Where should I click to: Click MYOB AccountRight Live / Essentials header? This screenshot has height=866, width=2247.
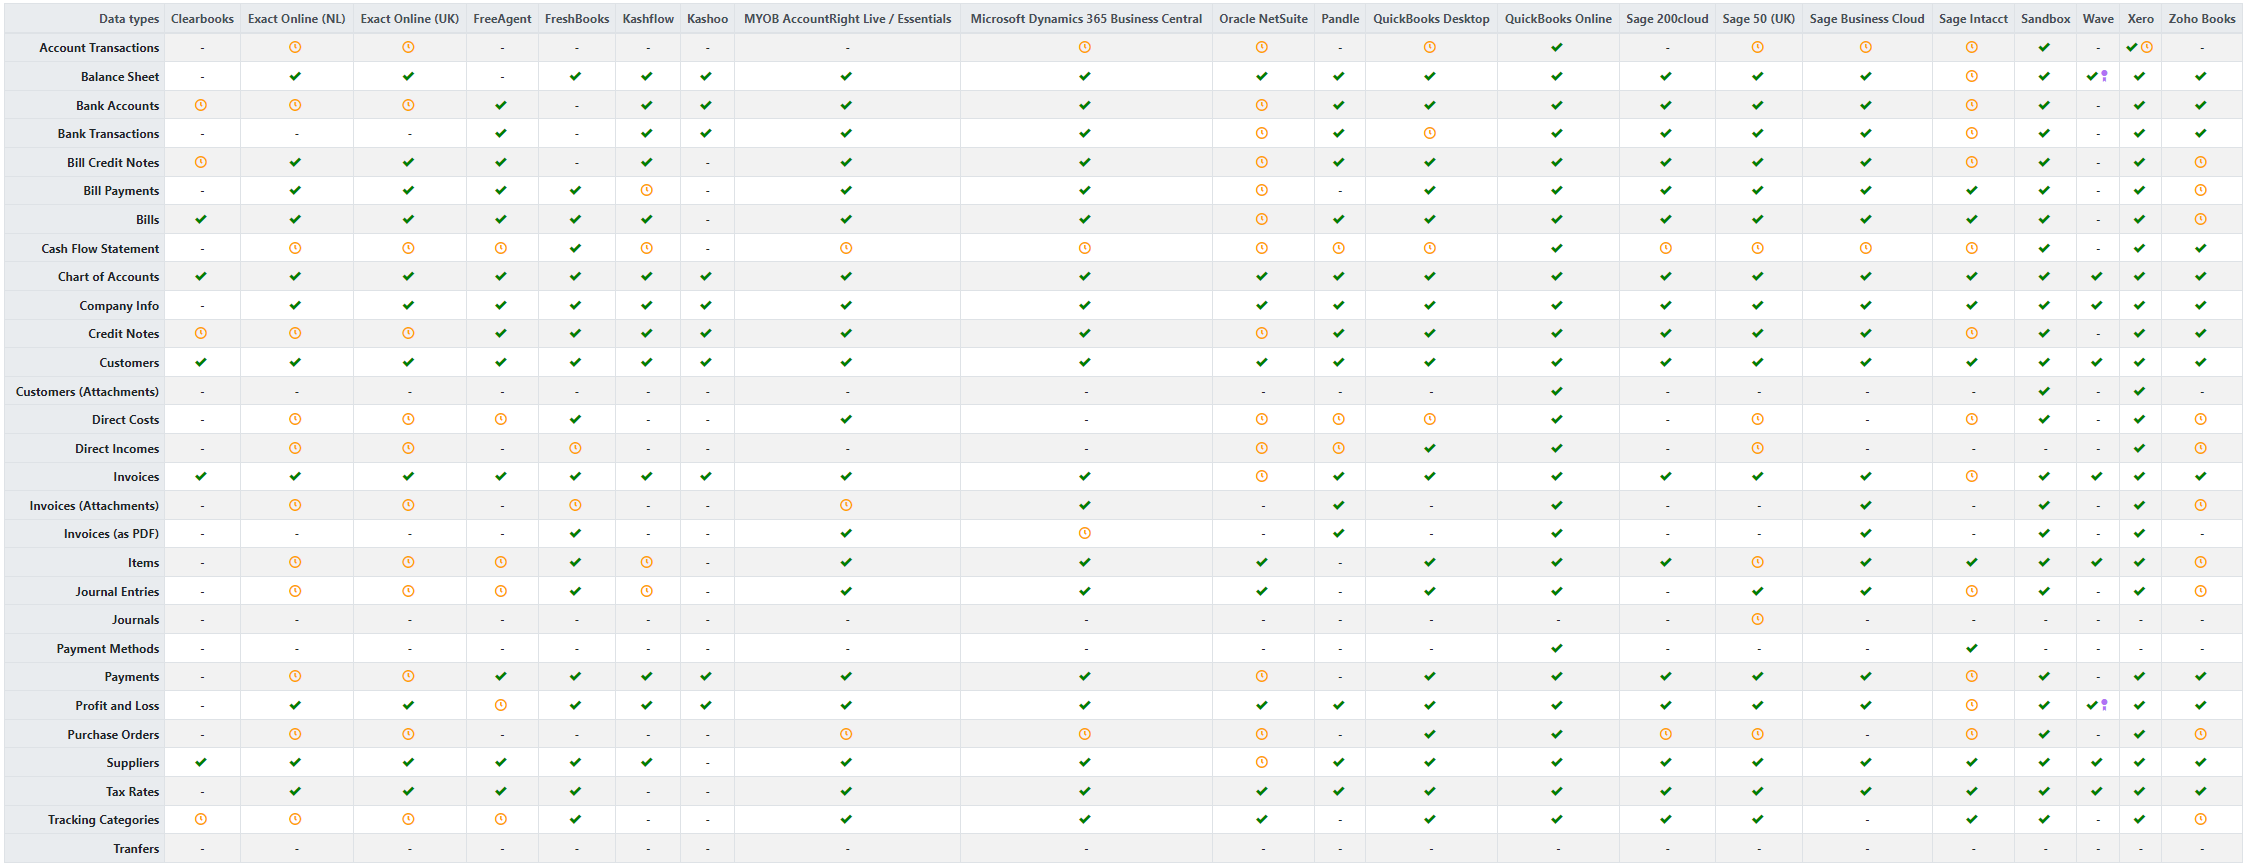pos(848,19)
